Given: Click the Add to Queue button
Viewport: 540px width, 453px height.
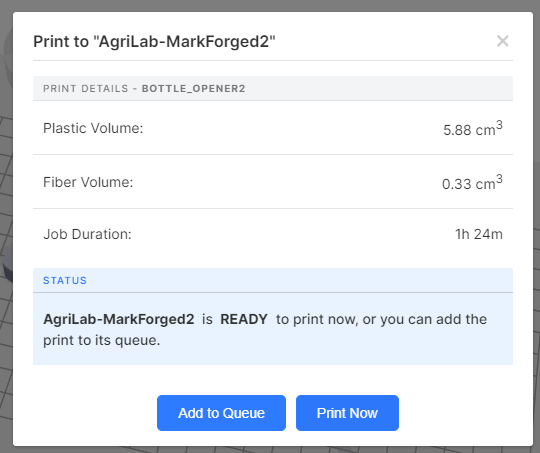Looking at the screenshot, I should (x=221, y=413).
